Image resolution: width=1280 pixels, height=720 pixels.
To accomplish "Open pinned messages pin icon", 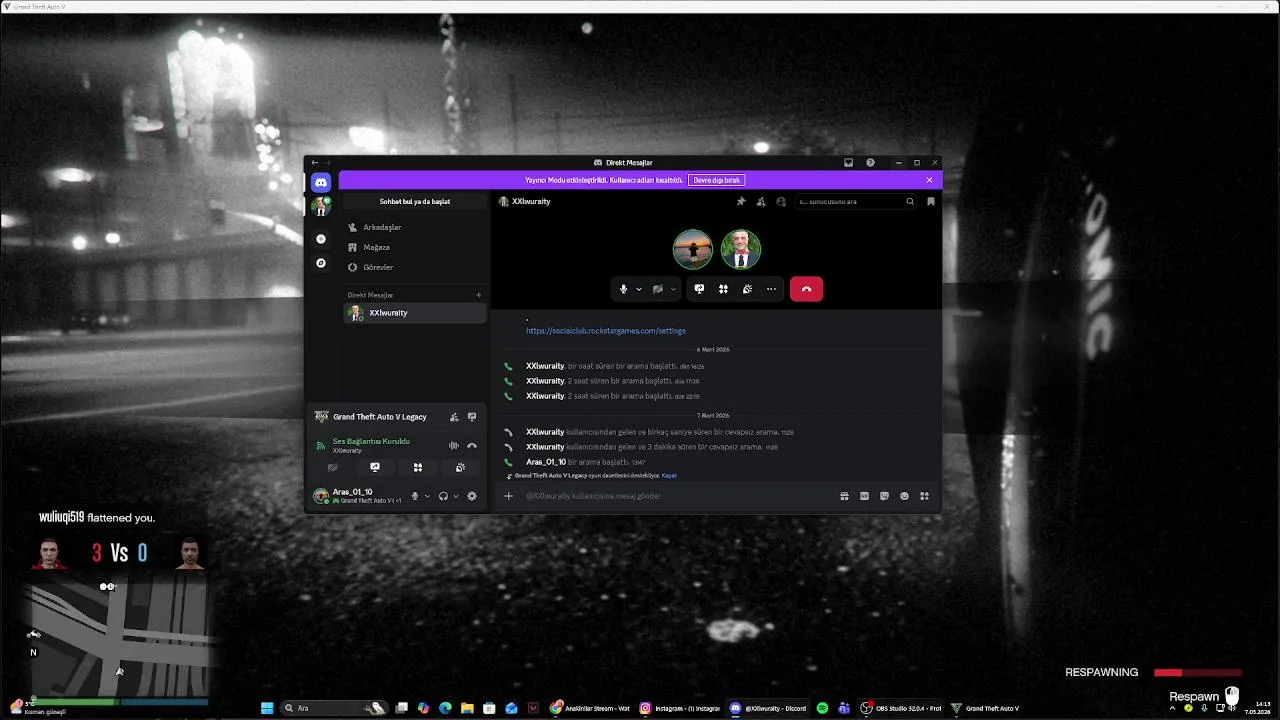I will 741,202.
